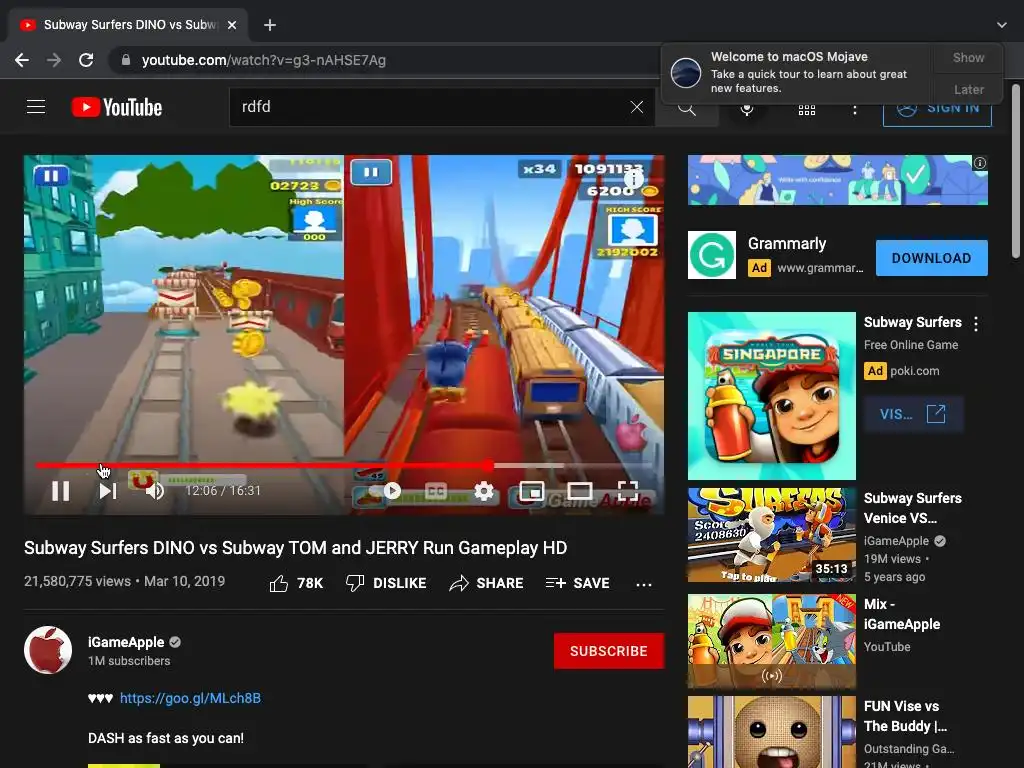Screen dimensions: 1024x768
Task: Click the ad info icon on banner
Action: [x=980, y=163]
